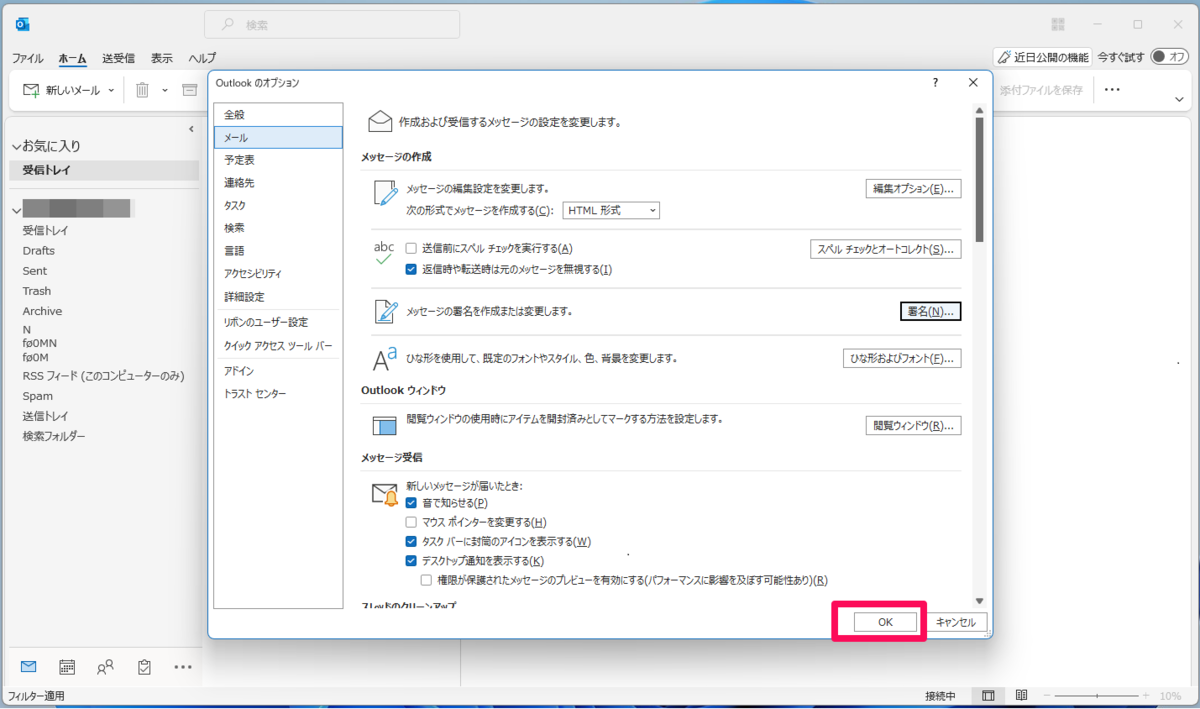Expand the delete button dropdown arrow
The width and height of the screenshot is (1200, 709).
tap(165, 90)
